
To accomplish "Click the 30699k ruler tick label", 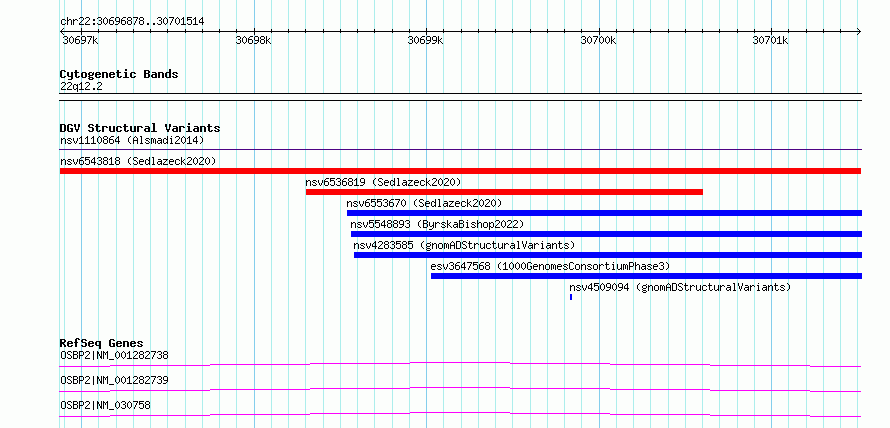I will tap(426, 40).
